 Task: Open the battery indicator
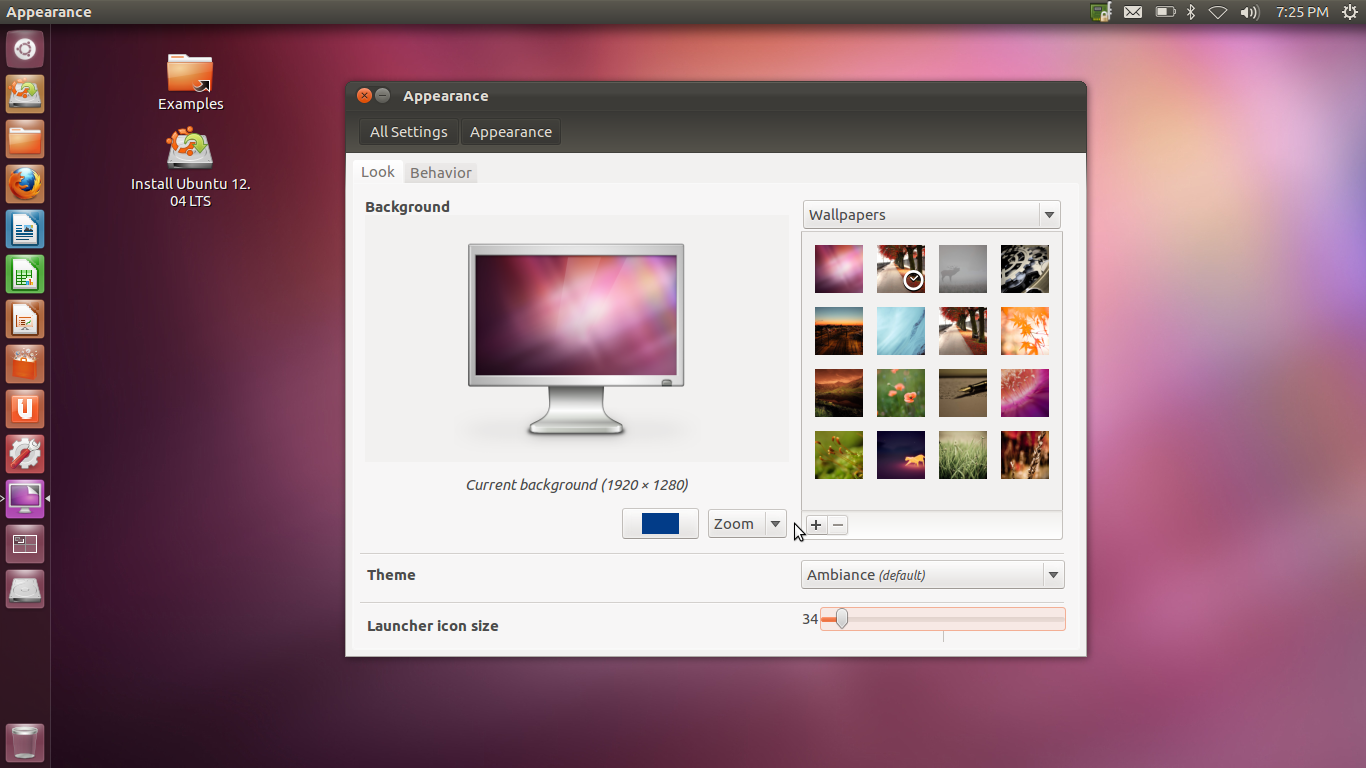[1165, 12]
